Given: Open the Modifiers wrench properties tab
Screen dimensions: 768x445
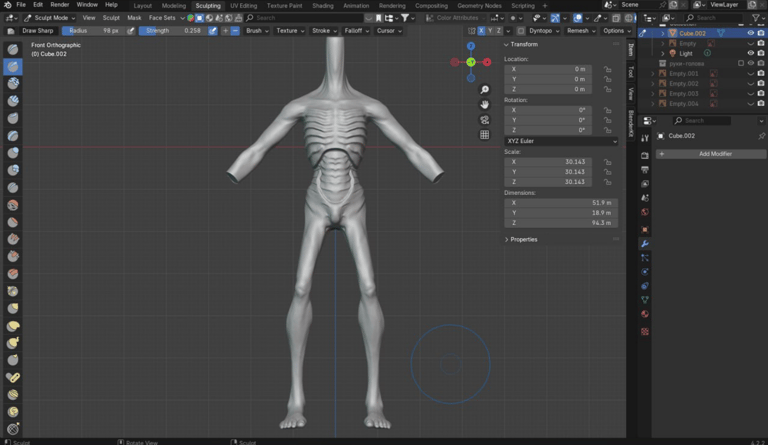Looking at the screenshot, I should (x=645, y=244).
